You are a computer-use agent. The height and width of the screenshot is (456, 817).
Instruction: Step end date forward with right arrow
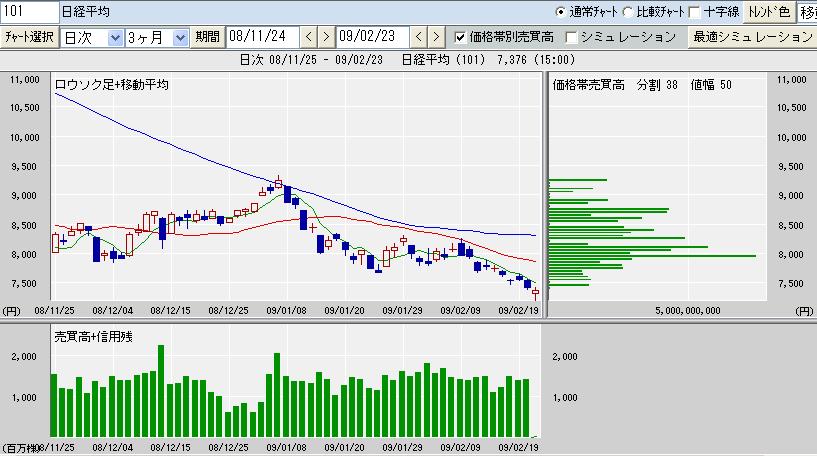pos(436,37)
